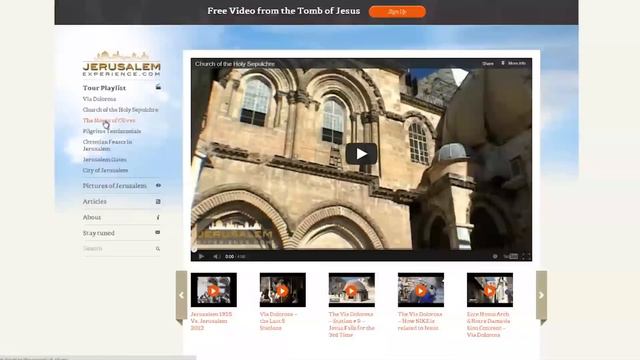Select the Articles menu item
The image size is (640, 360).
(x=95, y=202)
